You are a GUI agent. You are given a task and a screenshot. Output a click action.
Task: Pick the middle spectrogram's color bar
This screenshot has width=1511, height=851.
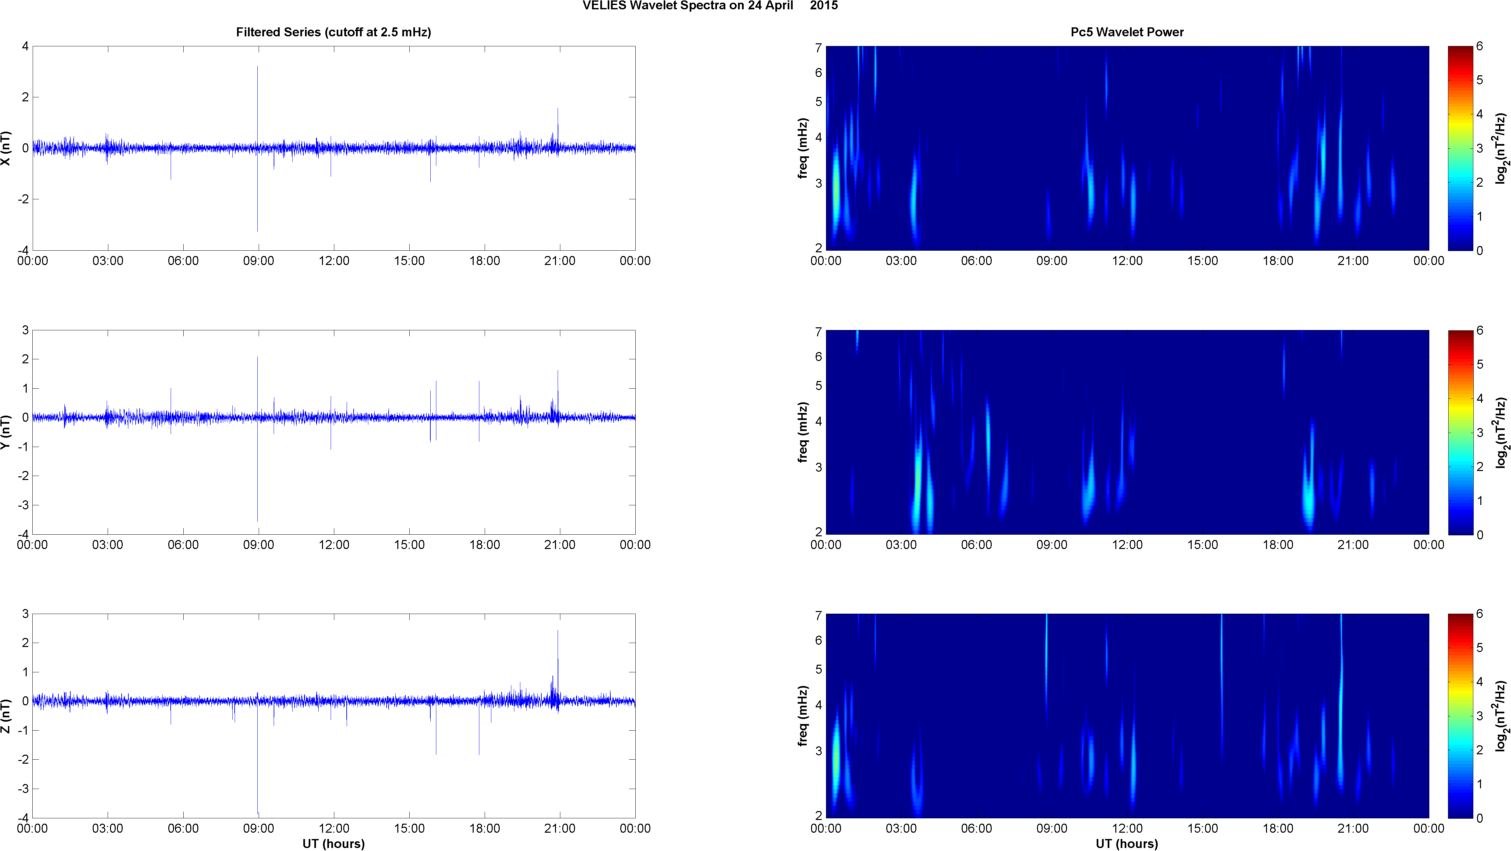pos(1460,432)
